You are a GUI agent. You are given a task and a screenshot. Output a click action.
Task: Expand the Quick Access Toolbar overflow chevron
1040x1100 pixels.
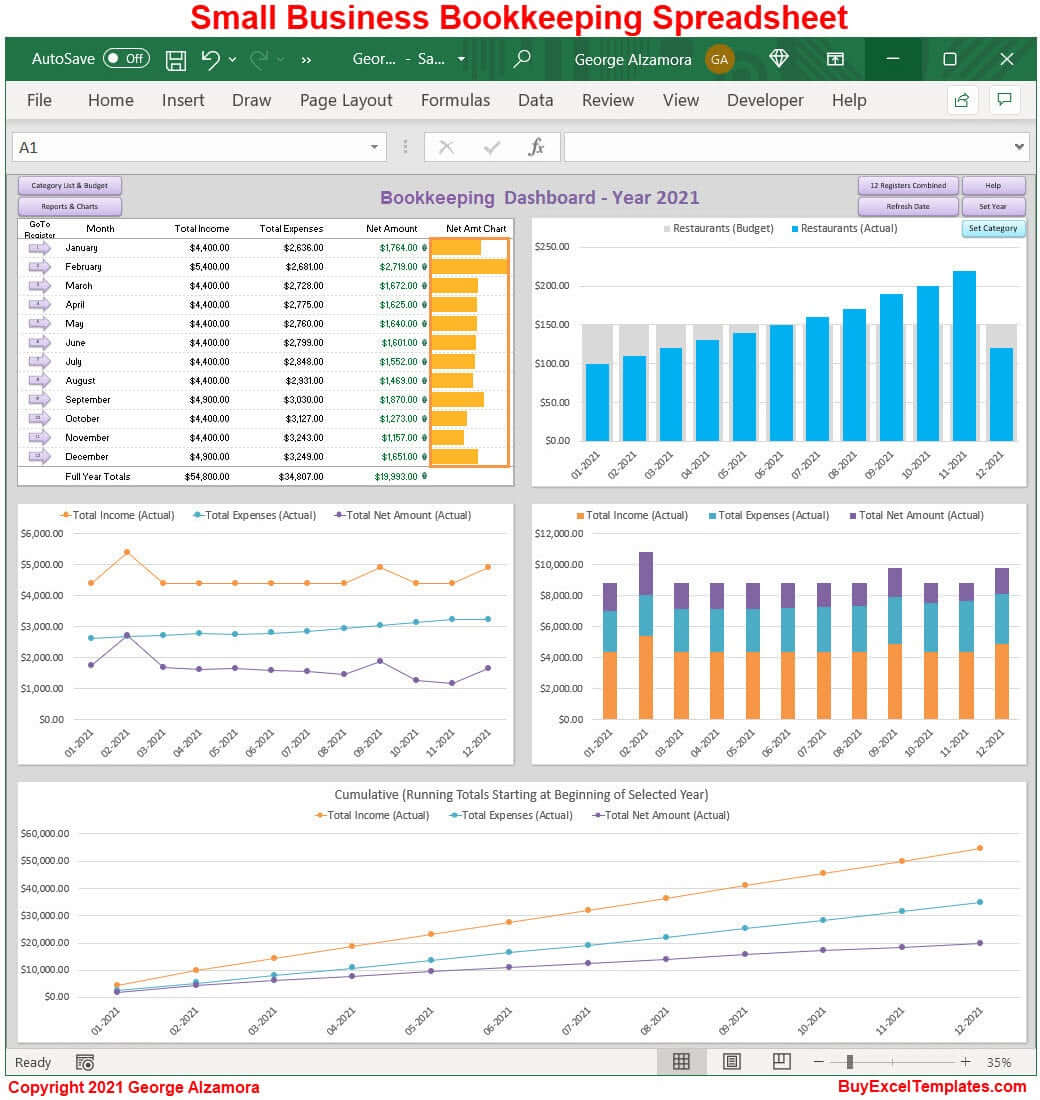point(306,60)
